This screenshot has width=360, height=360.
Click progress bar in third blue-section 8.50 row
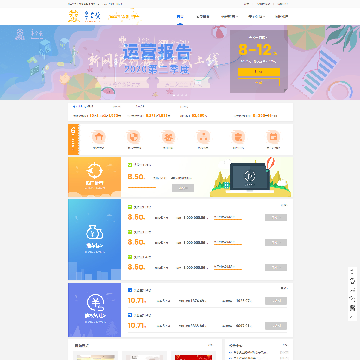tap(228, 269)
